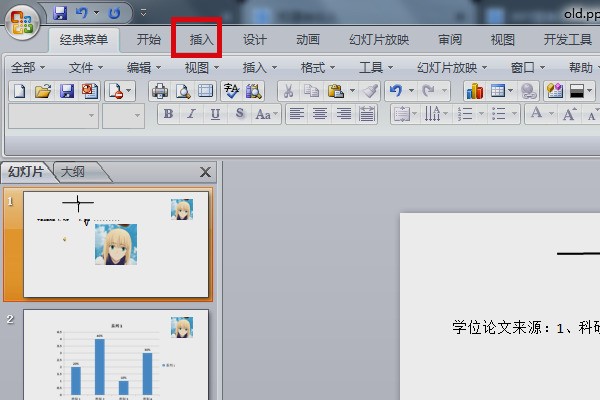Viewport: 600px width, 400px height.
Task: Open the 设计 ribbon tab
Action: [255, 40]
